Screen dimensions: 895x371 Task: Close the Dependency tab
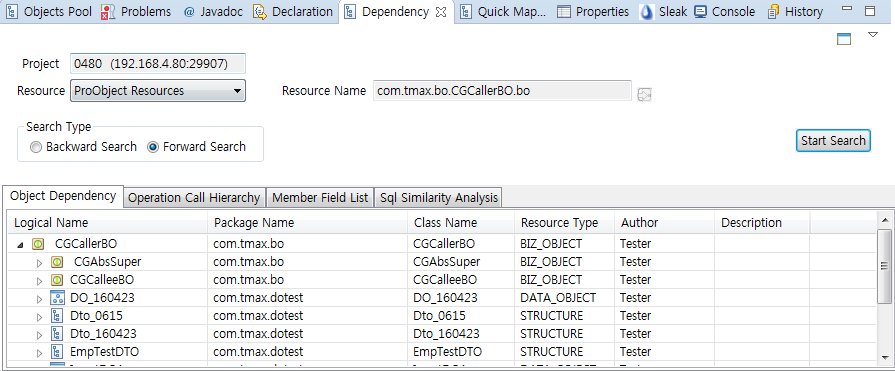click(441, 12)
